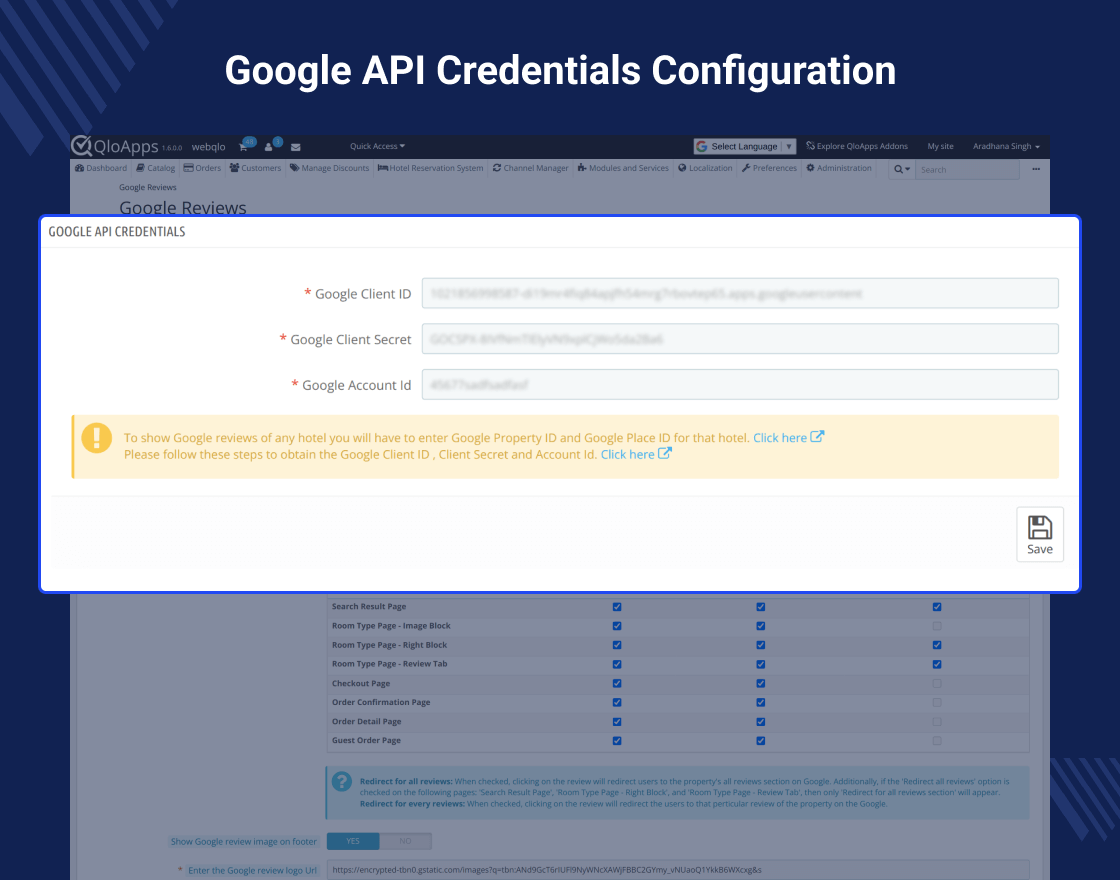Open the shopping cart notifications icon

click(244, 146)
